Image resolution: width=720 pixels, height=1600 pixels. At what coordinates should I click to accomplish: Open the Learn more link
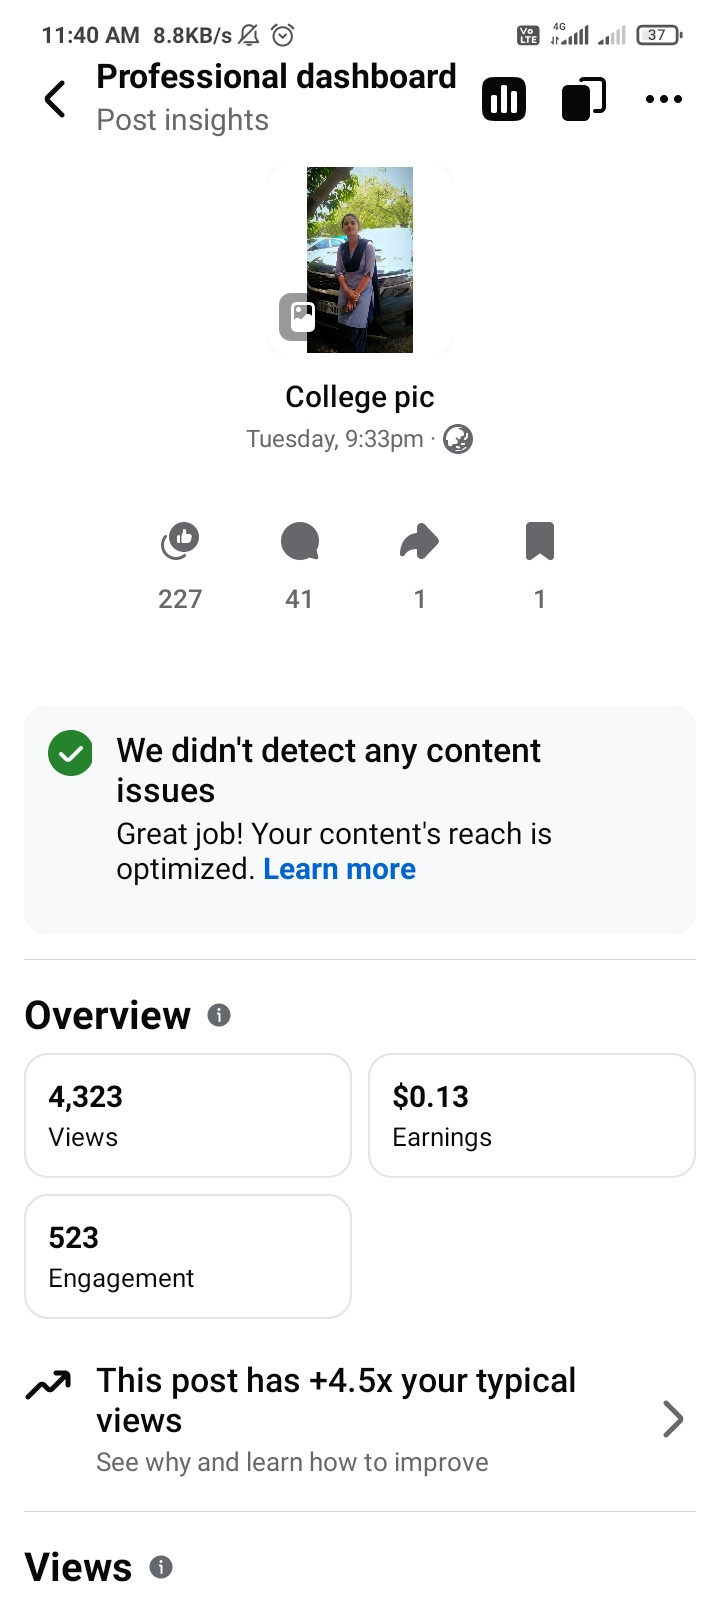click(339, 869)
